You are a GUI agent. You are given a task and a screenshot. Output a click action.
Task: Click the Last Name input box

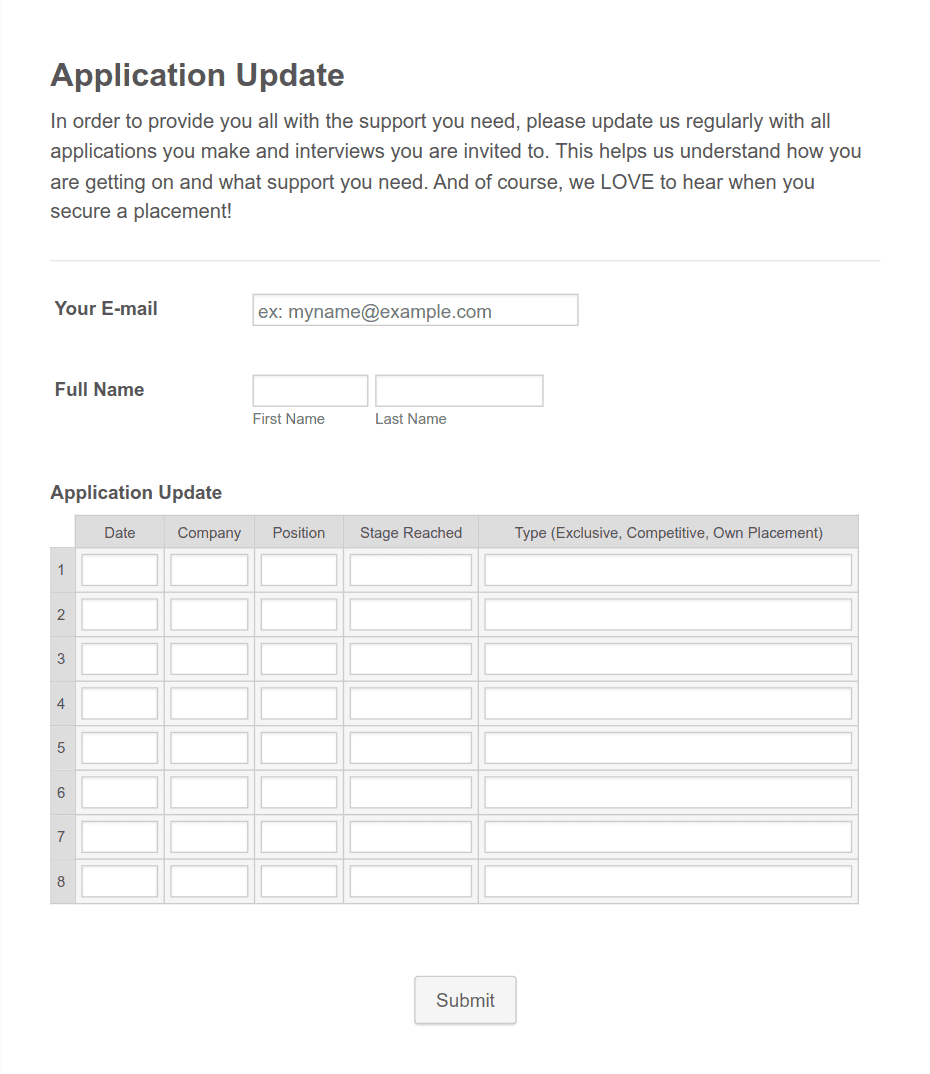pyautogui.click(x=458, y=390)
